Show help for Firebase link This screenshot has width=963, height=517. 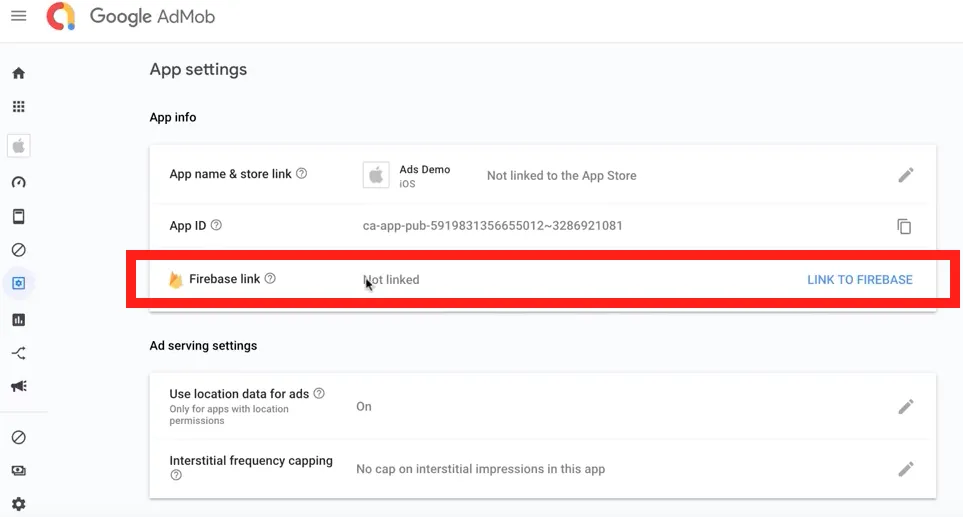point(270,279)
